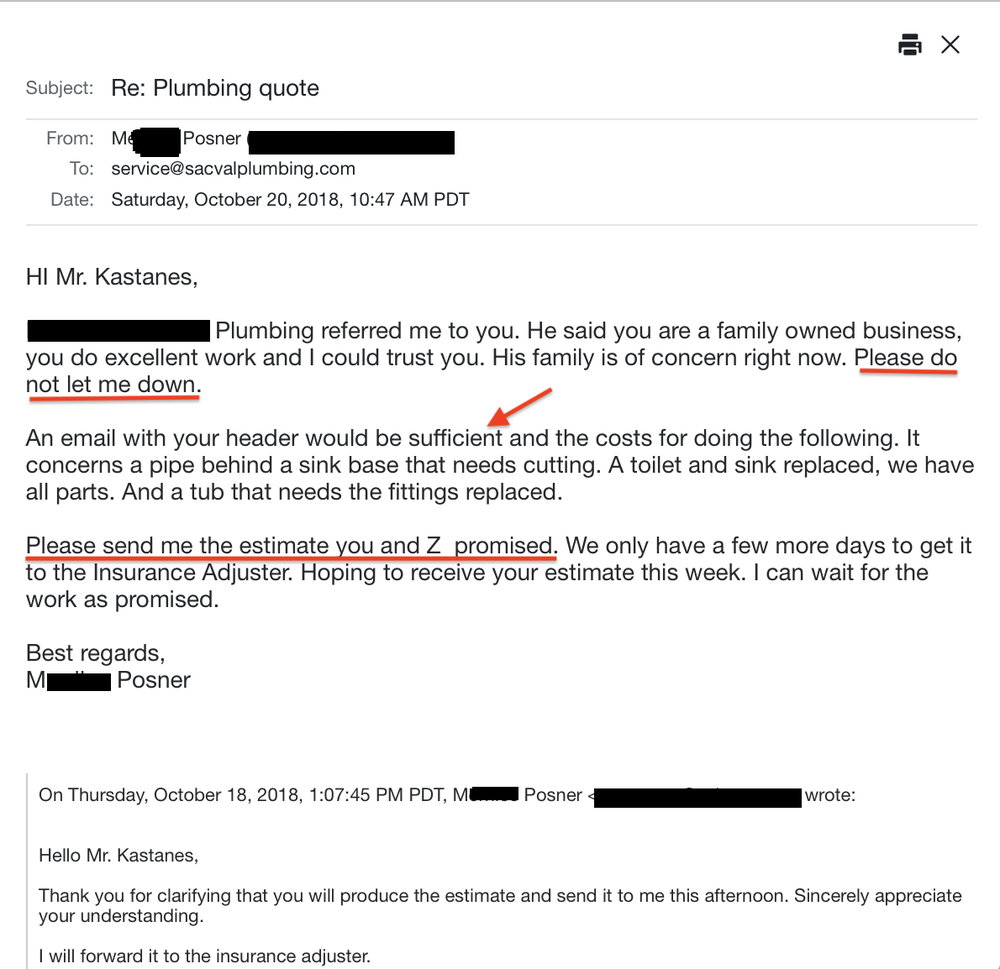Image resolution: width=1000 pixels, height=969 pixels.
Task: Click the greeting "HI Mr. Kastanes,"
Action: coord(111,277)
